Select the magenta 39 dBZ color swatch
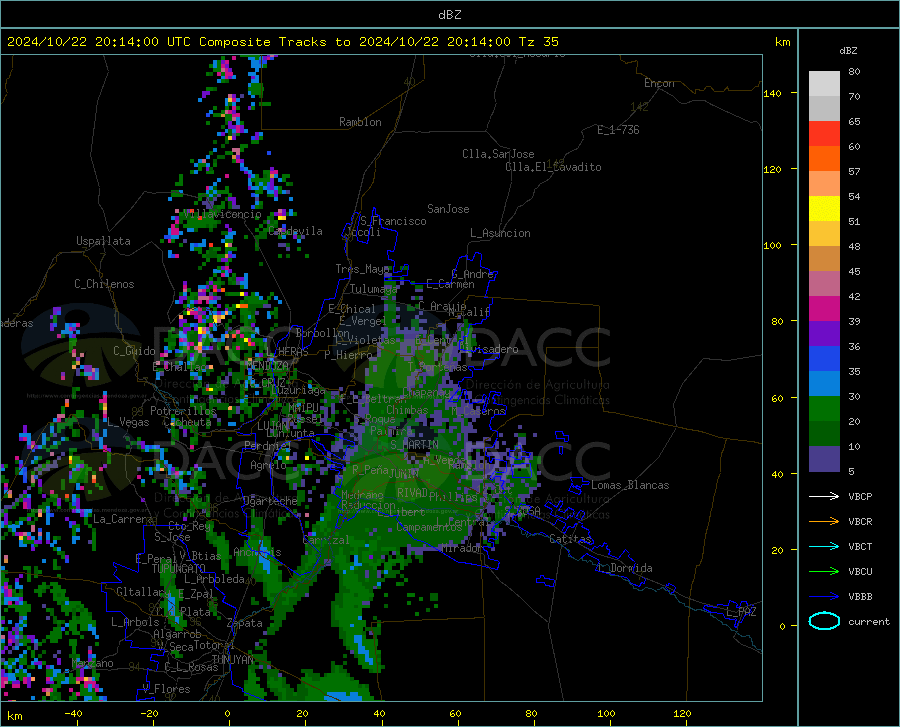 824,309
